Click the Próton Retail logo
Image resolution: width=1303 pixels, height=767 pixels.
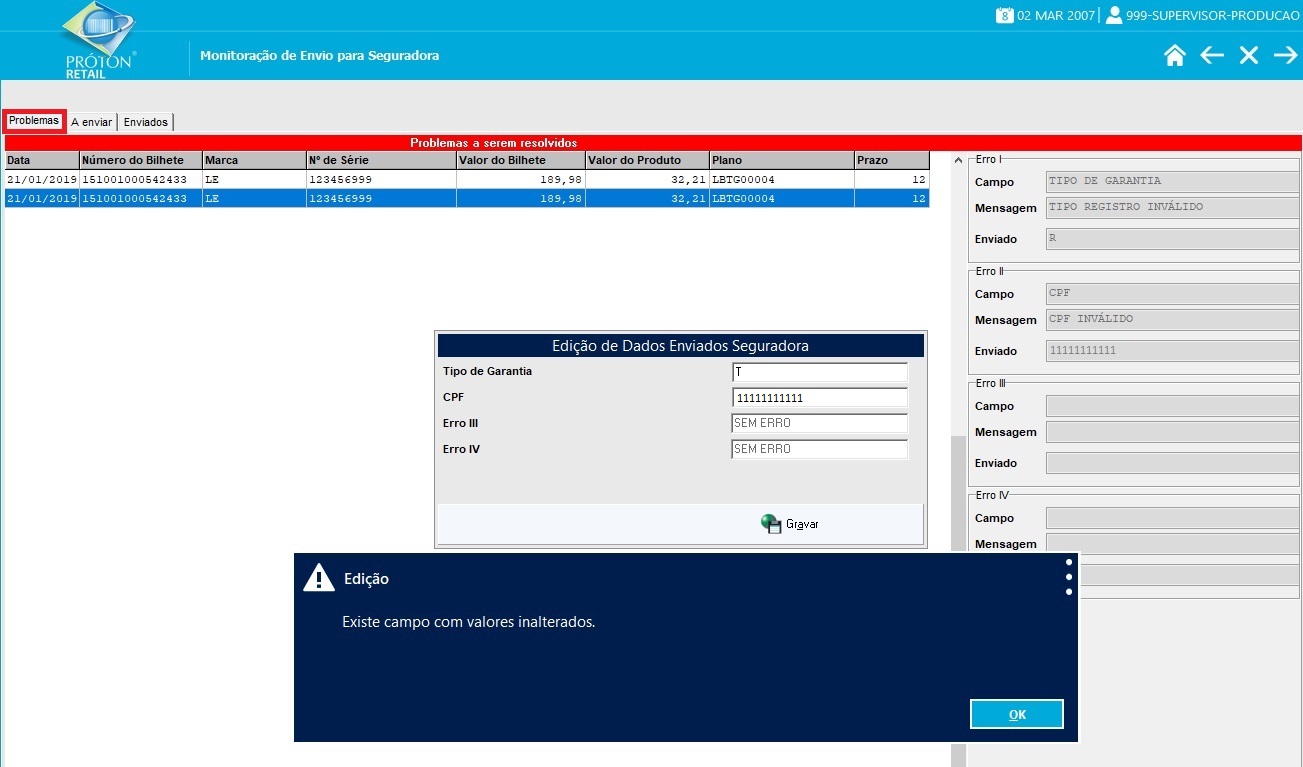tap(100, 40)
